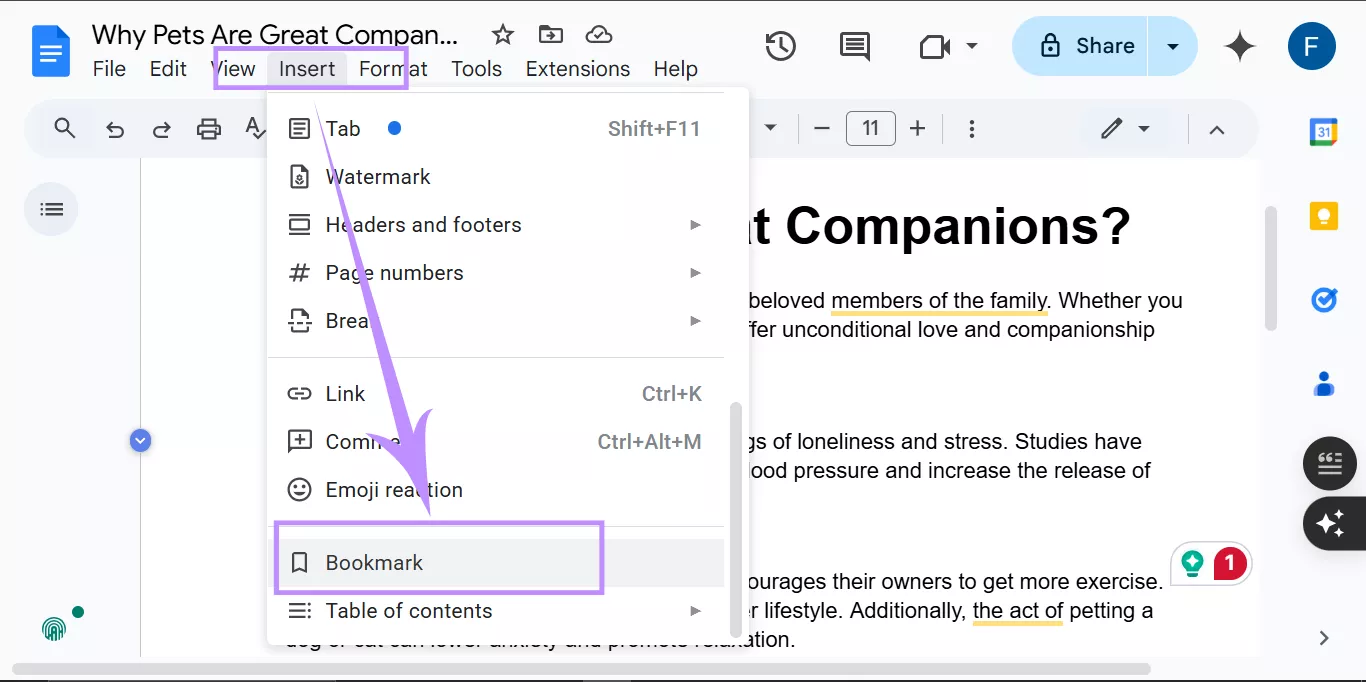Start a video call camera icon

click(x=934, y=46)
